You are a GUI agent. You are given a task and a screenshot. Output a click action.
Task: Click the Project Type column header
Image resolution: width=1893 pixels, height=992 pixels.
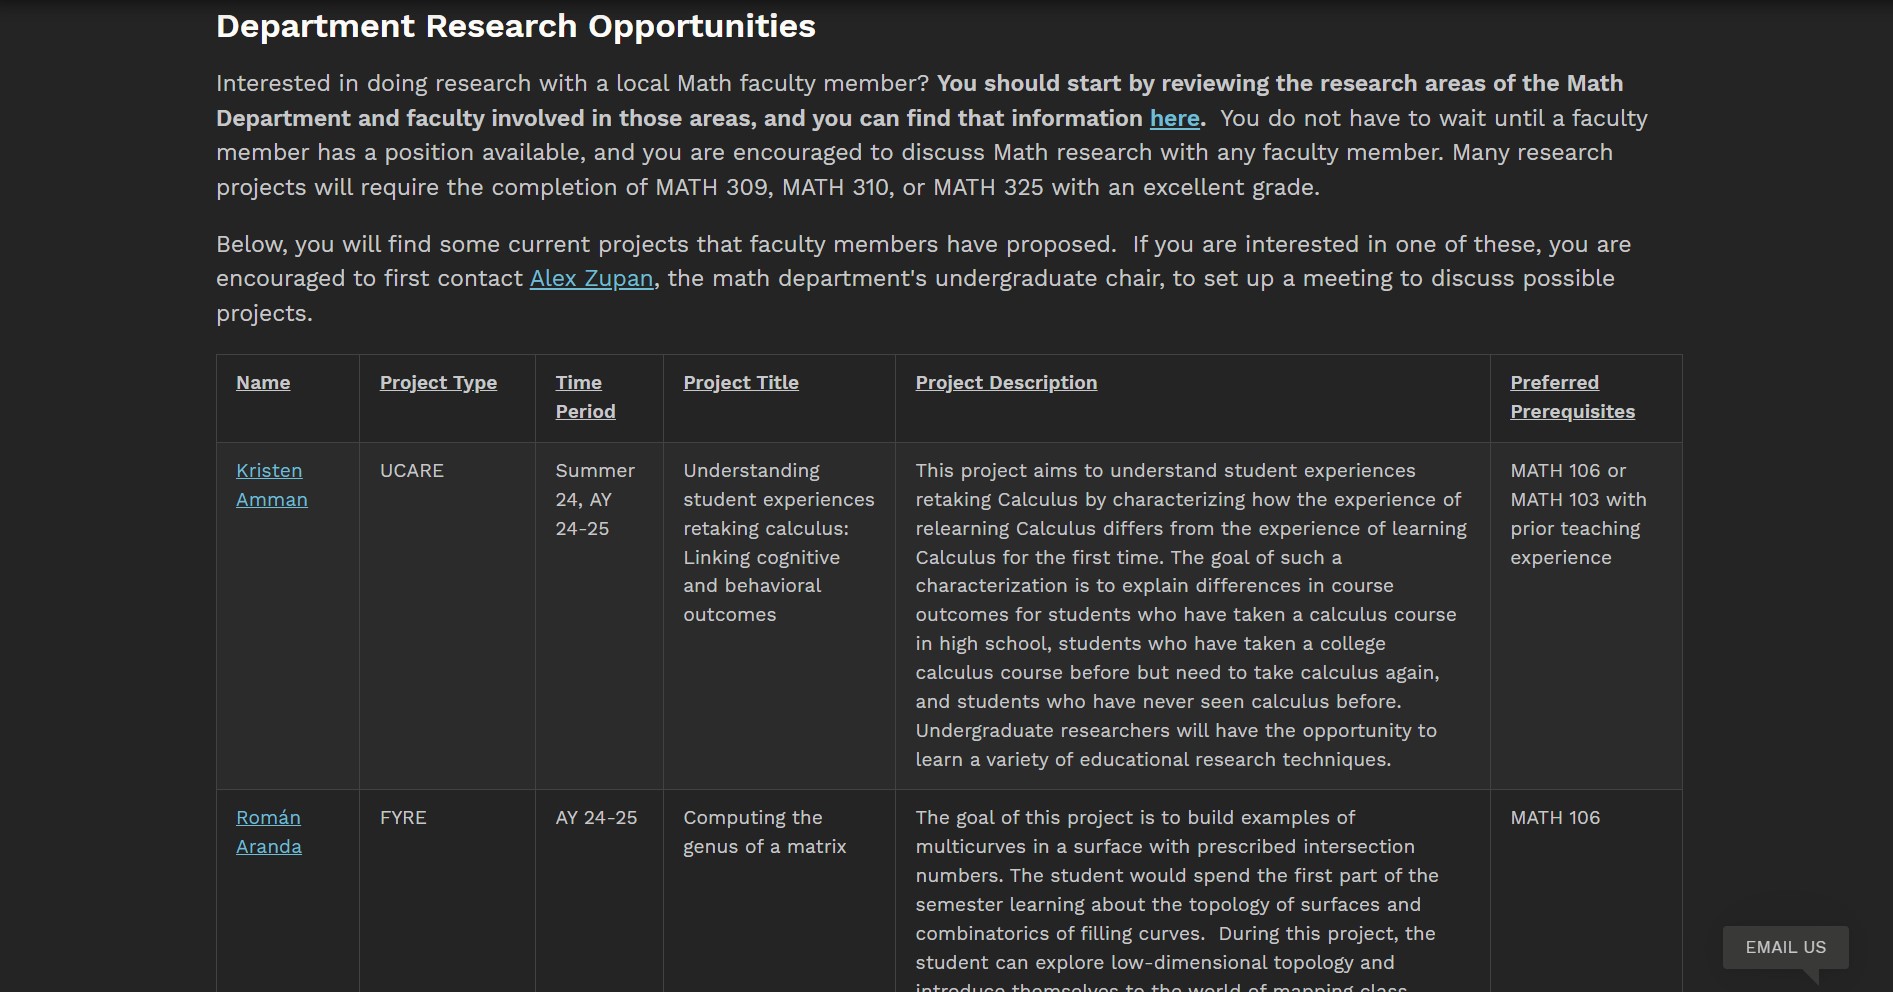pos(438,382)
